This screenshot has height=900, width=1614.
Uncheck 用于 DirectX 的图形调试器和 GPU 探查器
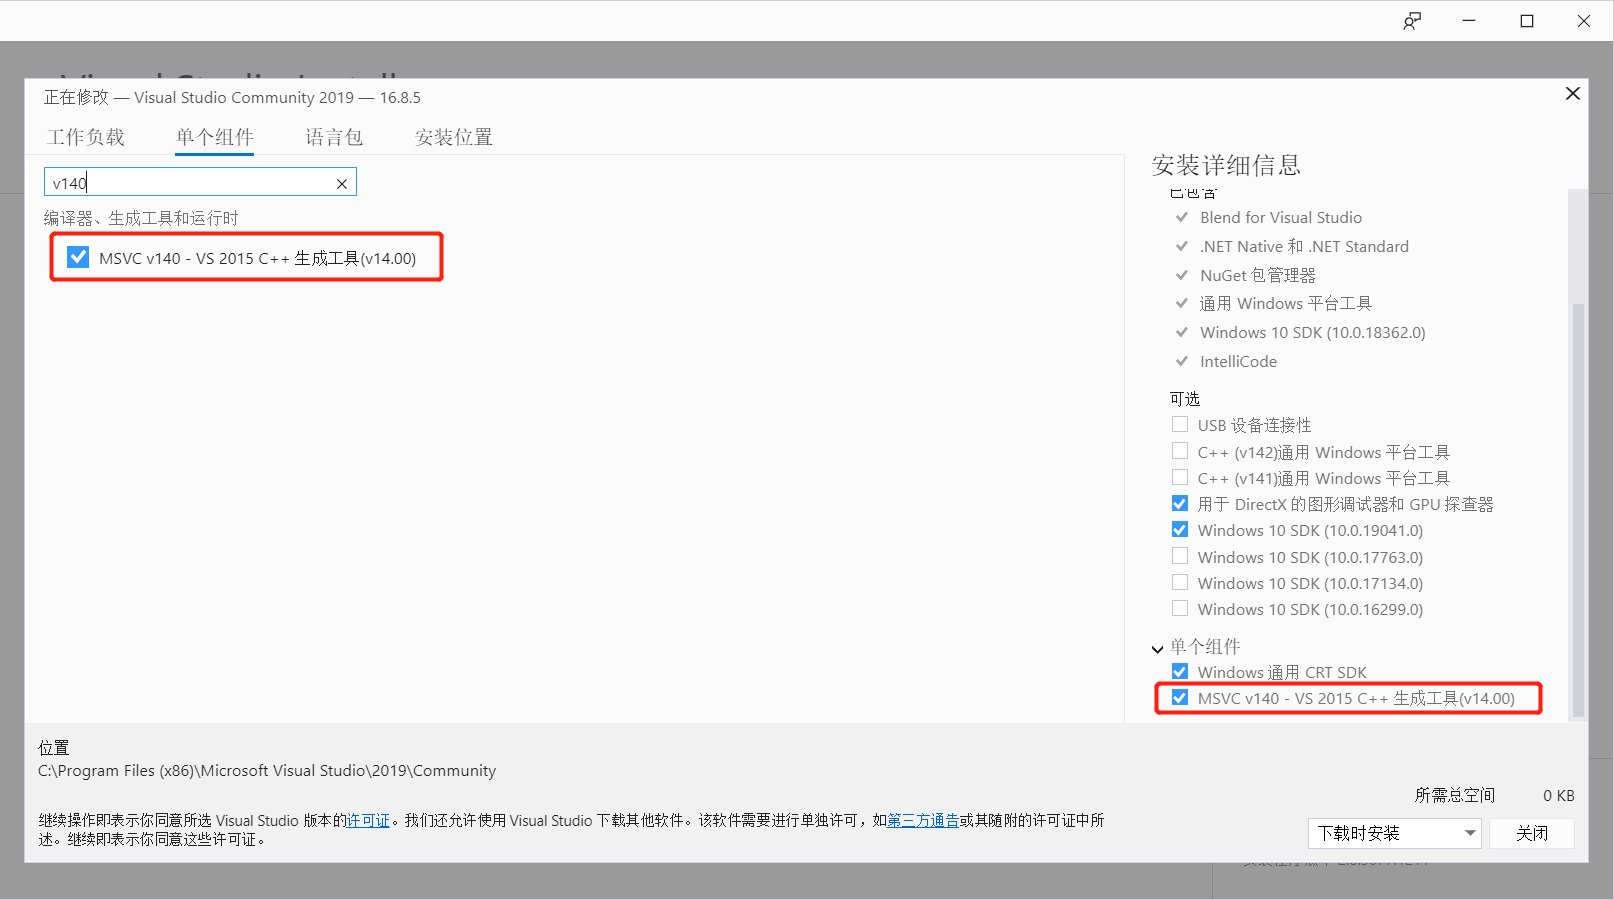click(1180, 503)
